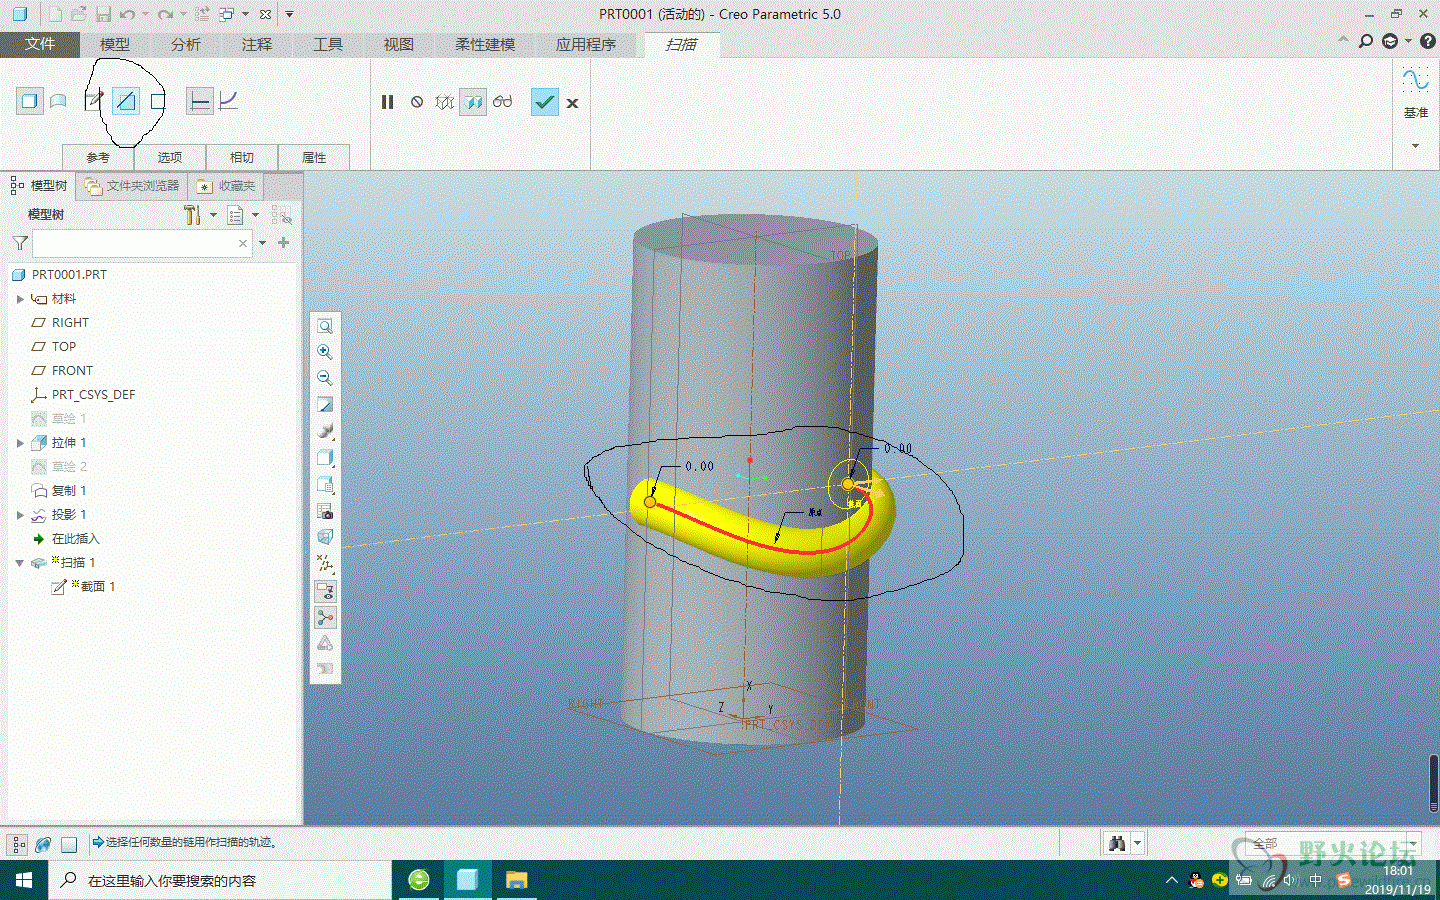Choose the variable section sweep option
This screenshot has width=1440, height=900.
229,101
